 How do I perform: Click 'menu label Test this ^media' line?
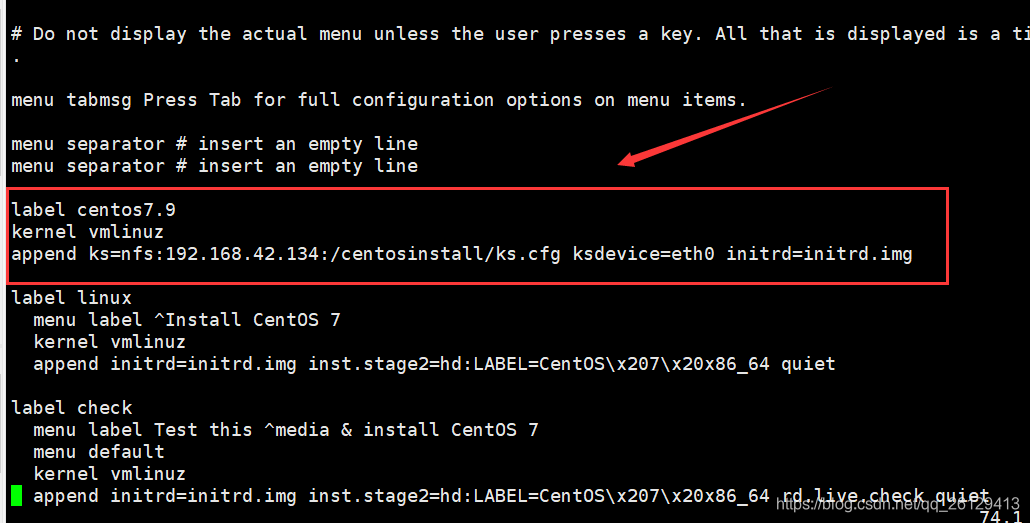pos(286,430)
